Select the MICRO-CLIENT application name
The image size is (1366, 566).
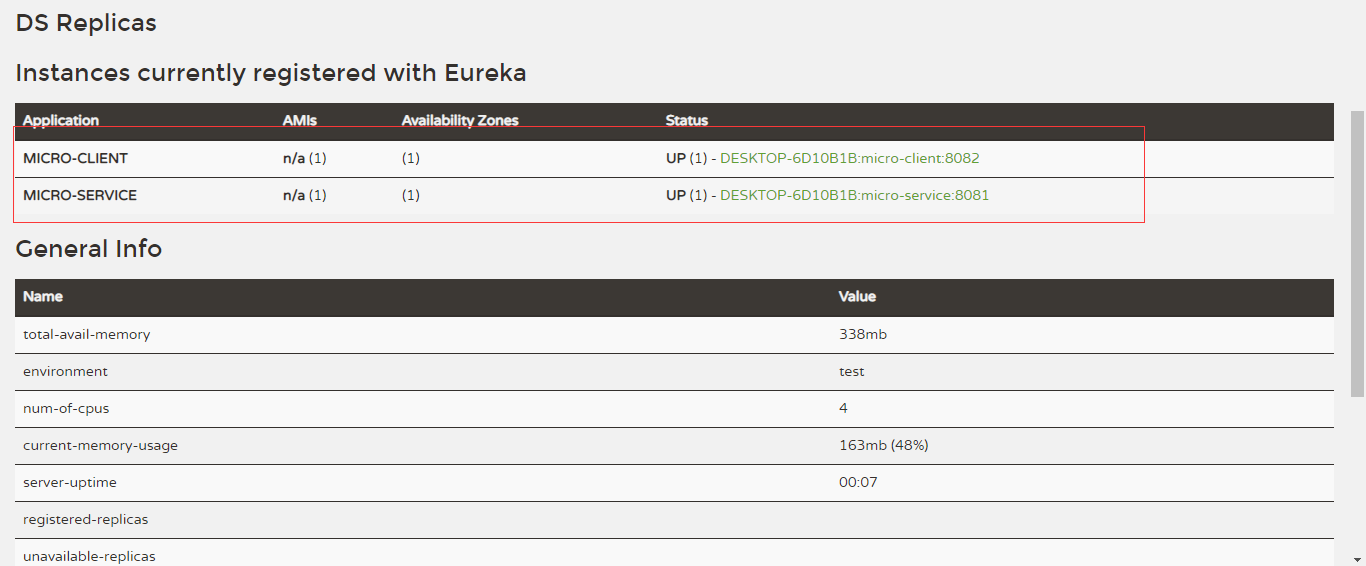76,158
